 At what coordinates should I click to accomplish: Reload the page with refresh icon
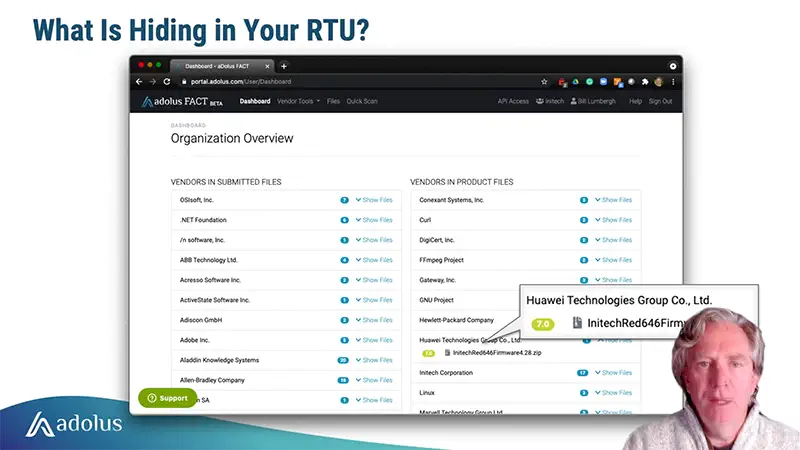[x=167, y=82]
